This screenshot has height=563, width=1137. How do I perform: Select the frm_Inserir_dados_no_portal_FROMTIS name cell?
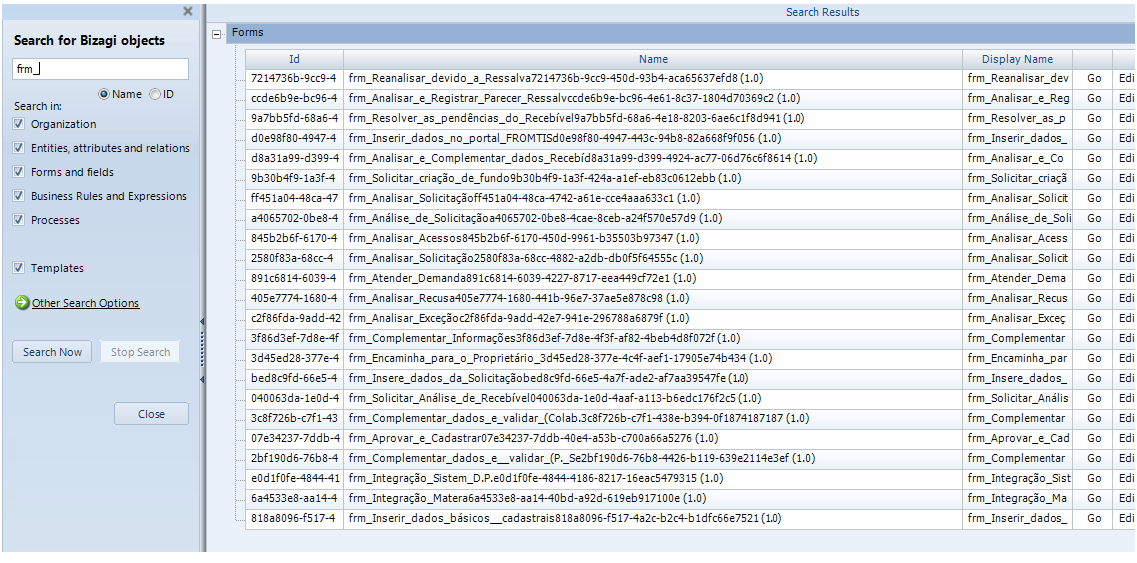tap(653, 138)
